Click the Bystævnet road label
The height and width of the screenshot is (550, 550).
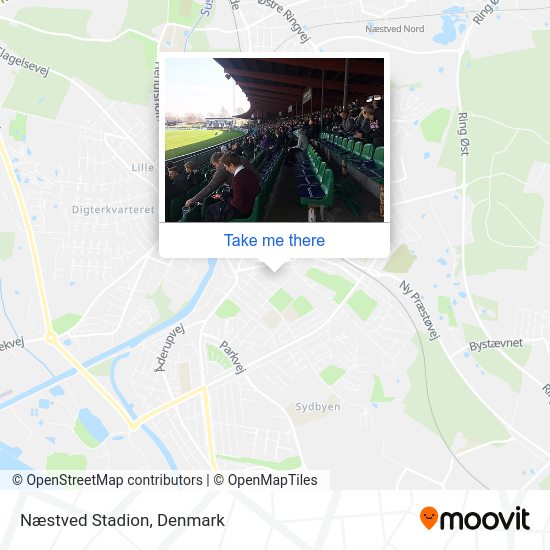[x=496, y=344]
